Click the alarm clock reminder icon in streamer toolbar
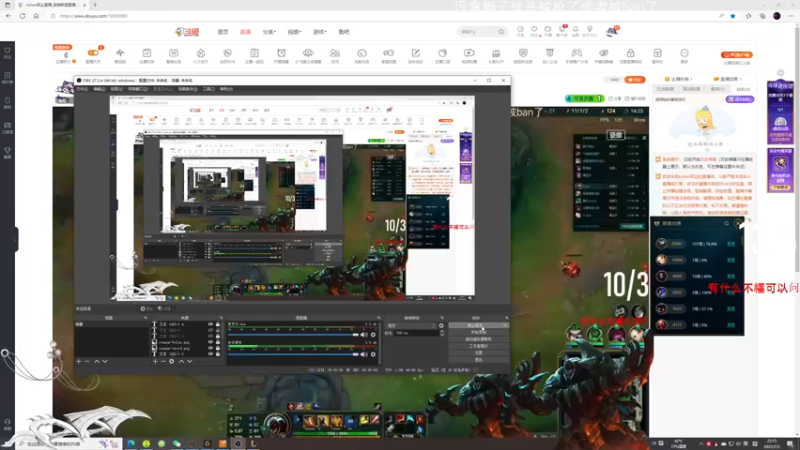The height and width of the screenshot is (450, 800). (281, 53)
